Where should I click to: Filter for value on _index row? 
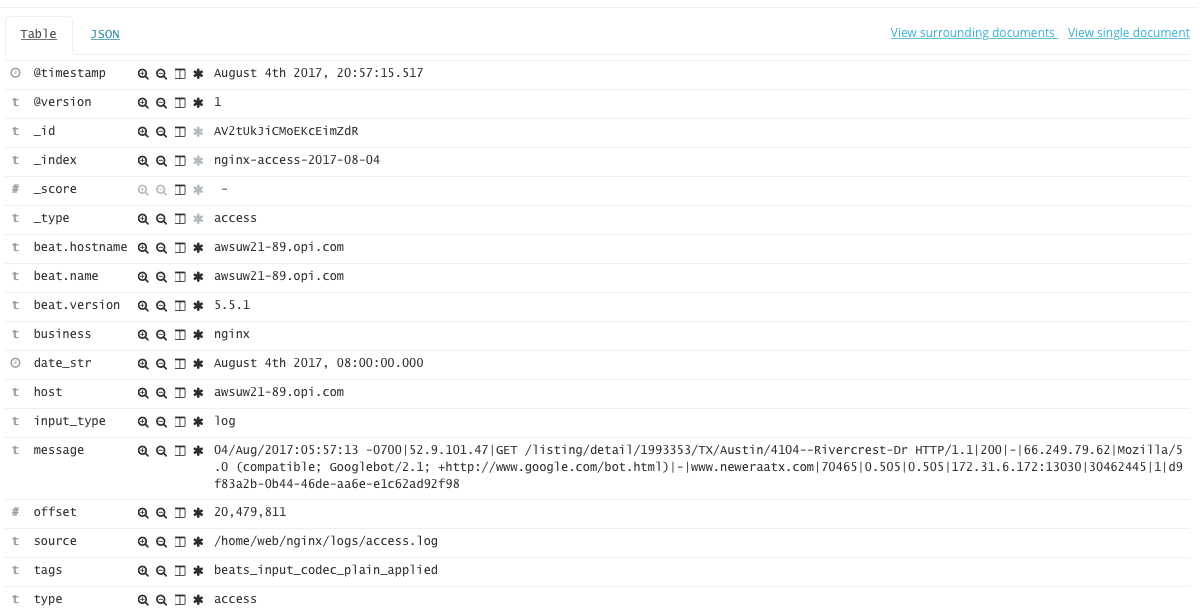[143, 161]
